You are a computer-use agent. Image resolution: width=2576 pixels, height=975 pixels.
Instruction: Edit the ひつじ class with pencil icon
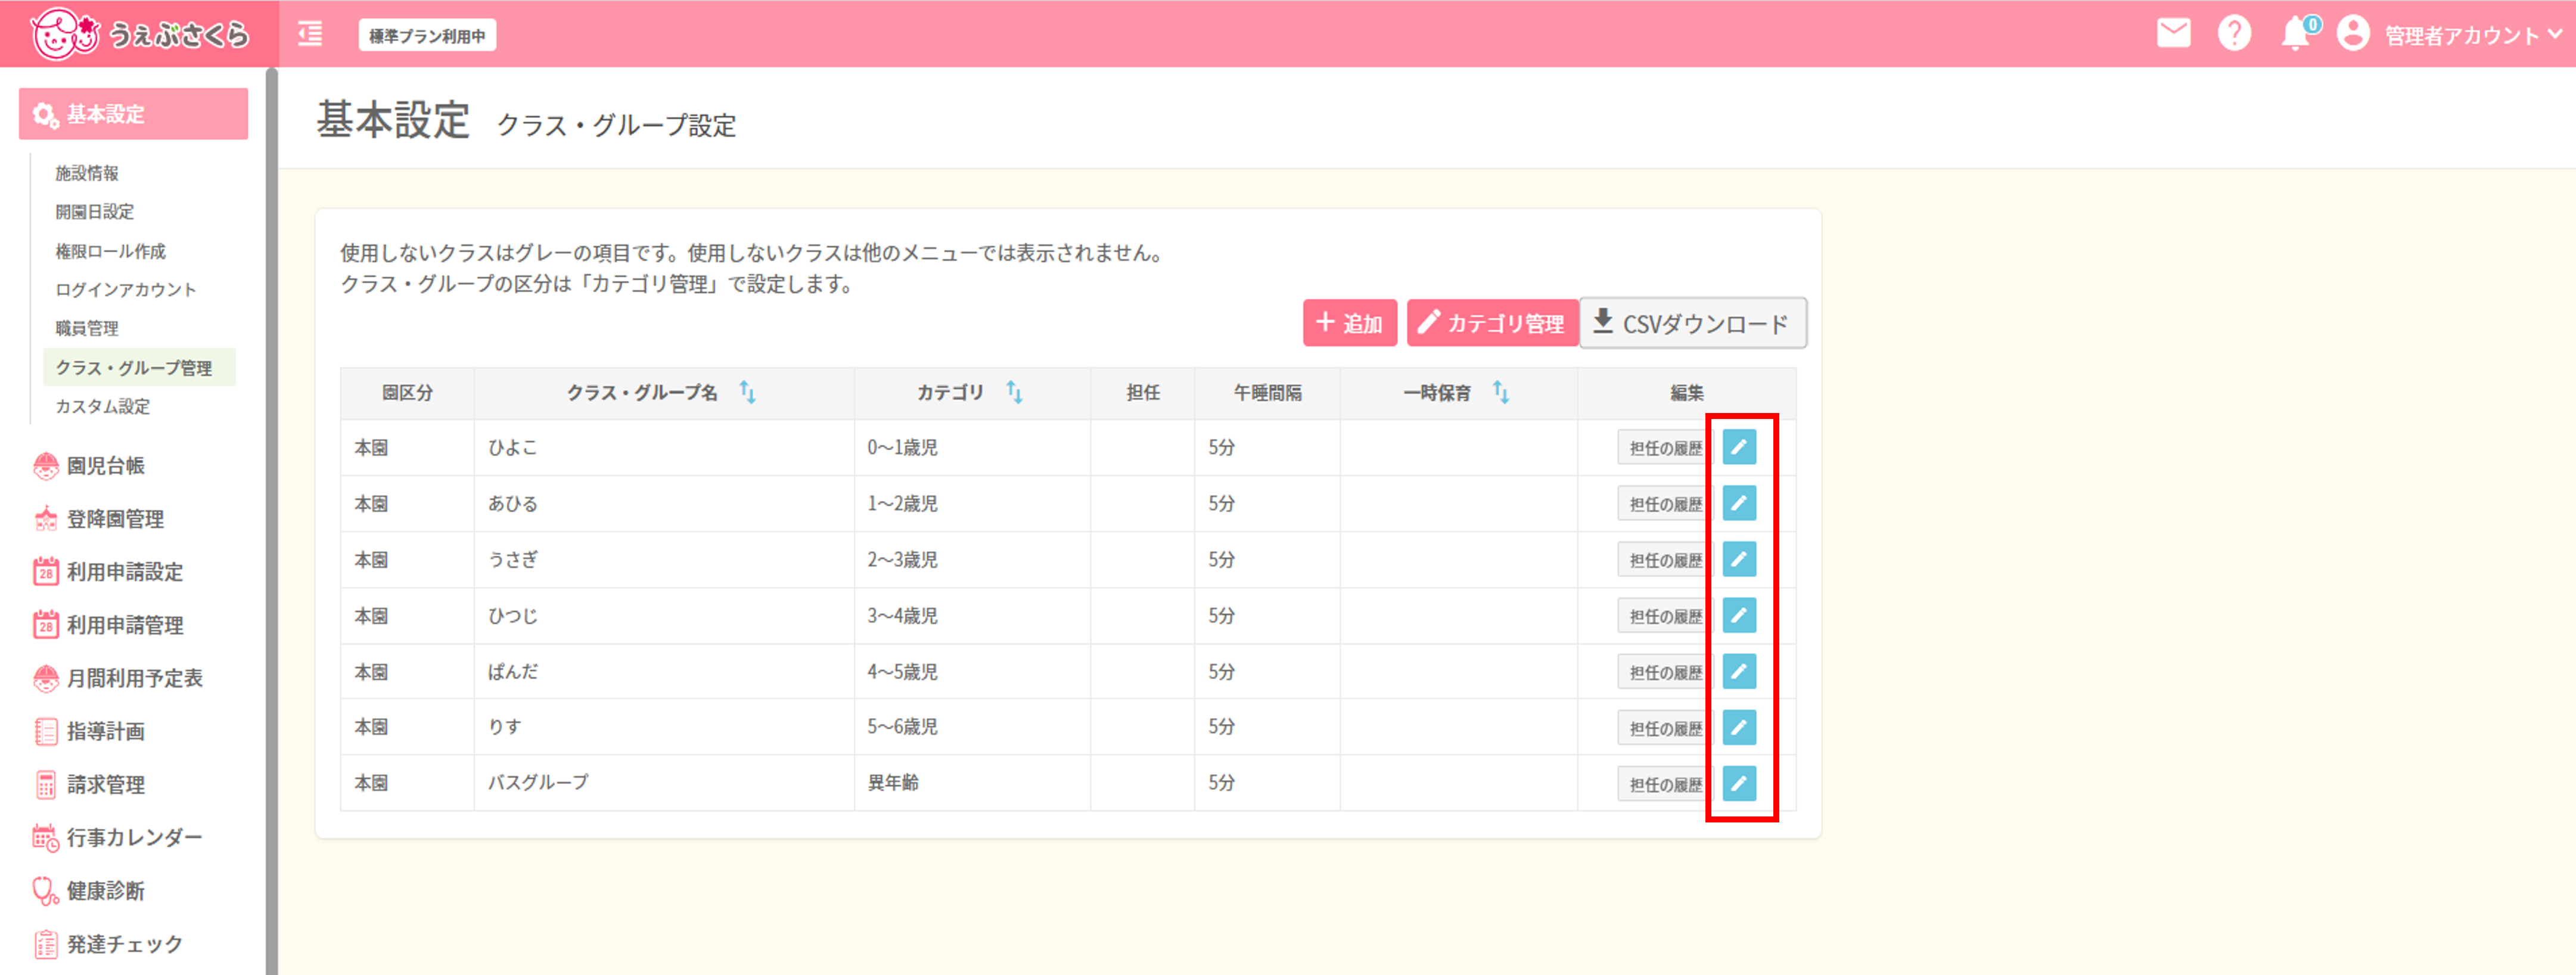click(x=1739, y=615)
